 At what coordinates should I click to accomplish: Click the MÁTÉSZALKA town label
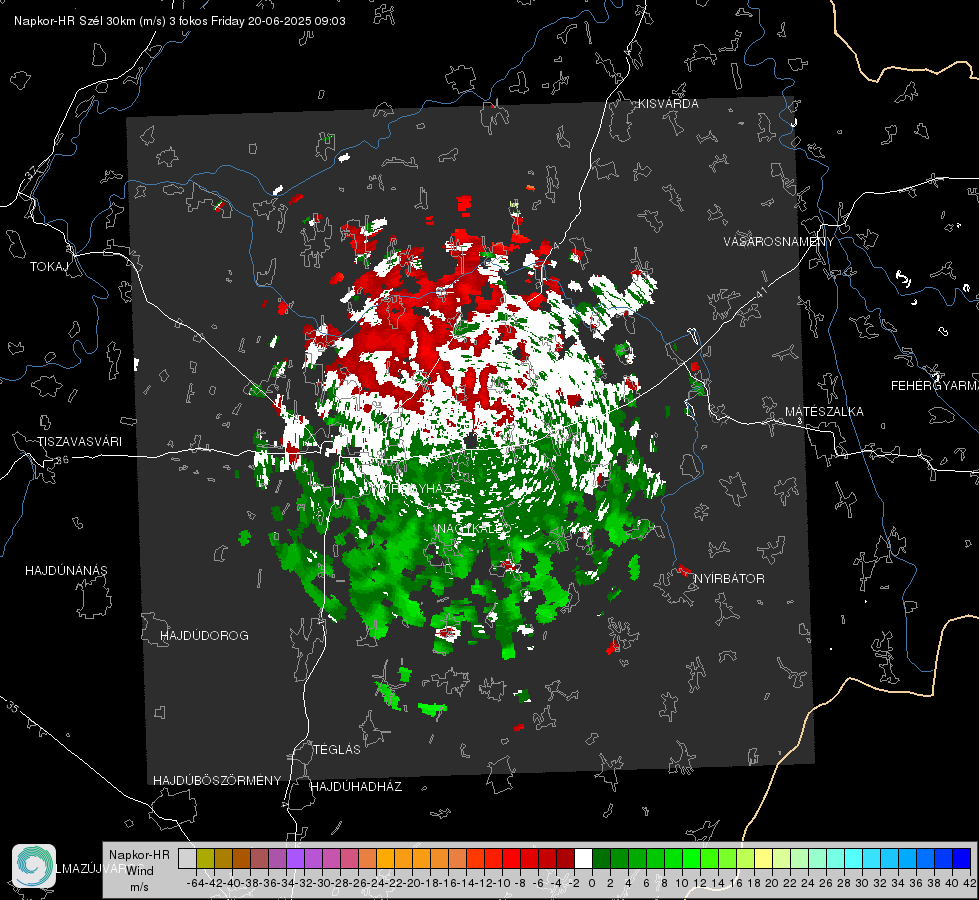tap(824, 412)
